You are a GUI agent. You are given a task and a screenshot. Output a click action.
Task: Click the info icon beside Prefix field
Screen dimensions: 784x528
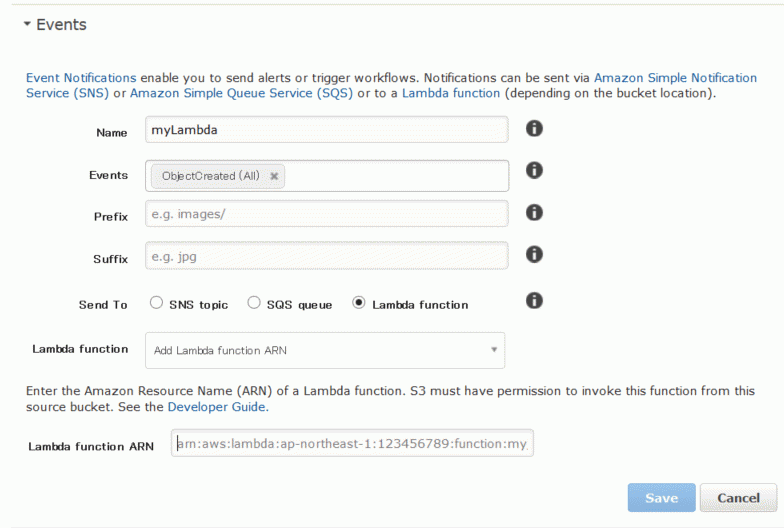(534, 212)
